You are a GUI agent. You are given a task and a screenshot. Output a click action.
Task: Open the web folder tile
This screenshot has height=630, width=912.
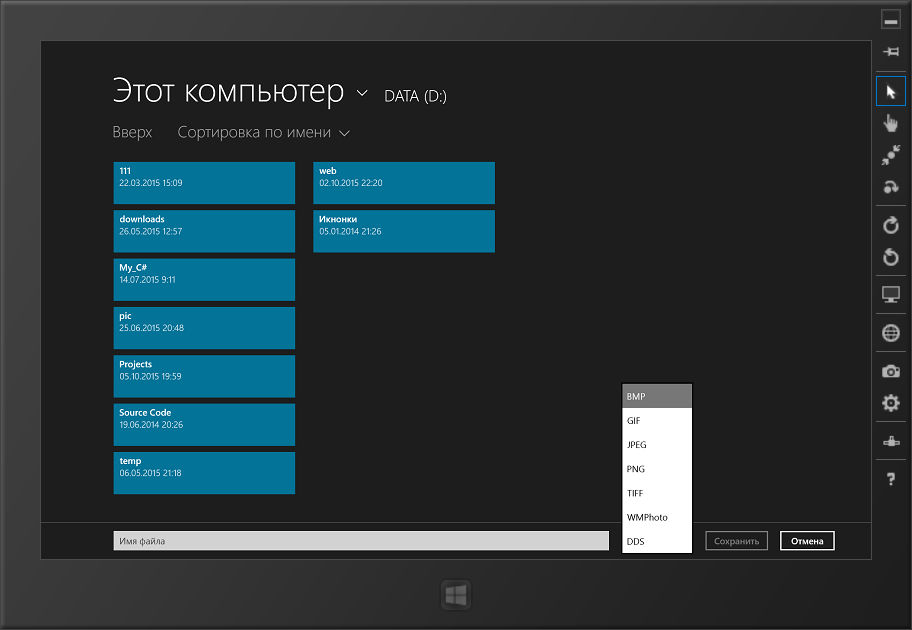(404, 183)
